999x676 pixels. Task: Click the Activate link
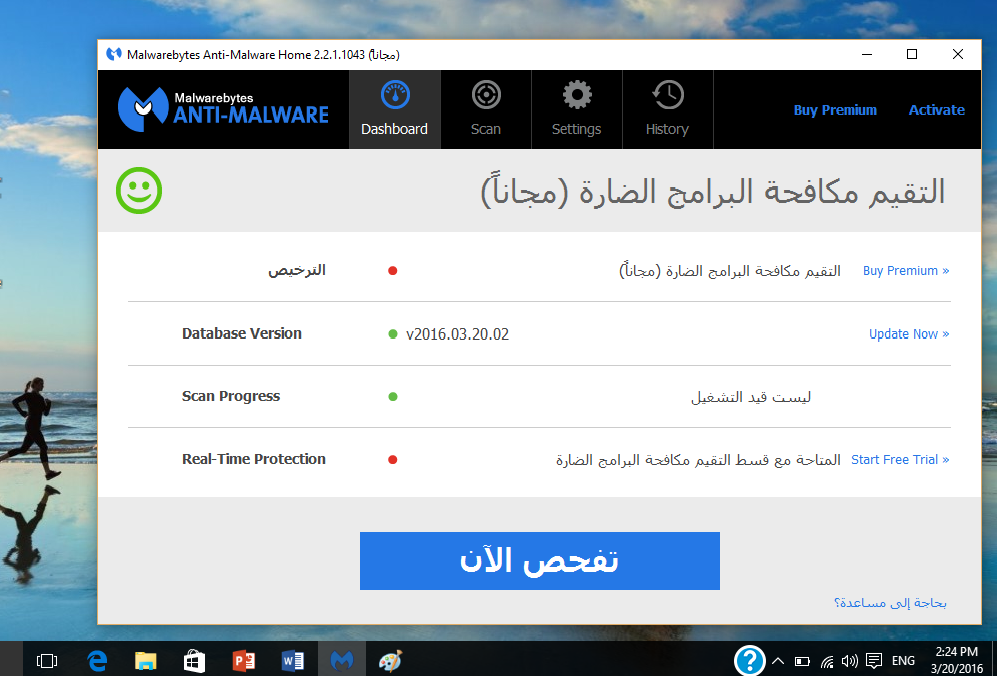click(936, 110)
